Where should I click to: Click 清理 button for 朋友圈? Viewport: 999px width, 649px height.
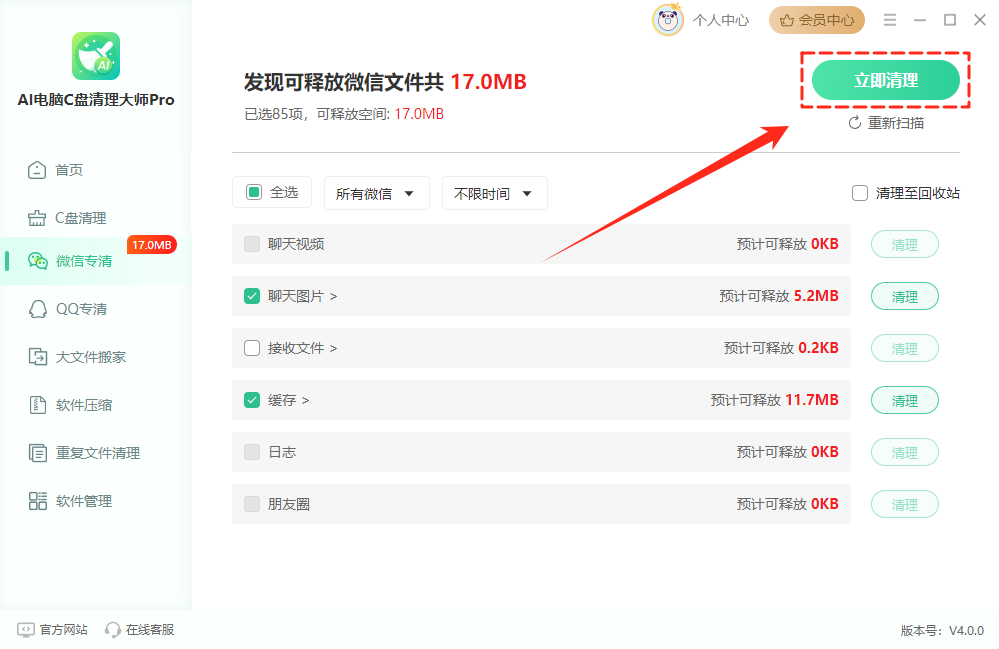pos(905,504)
